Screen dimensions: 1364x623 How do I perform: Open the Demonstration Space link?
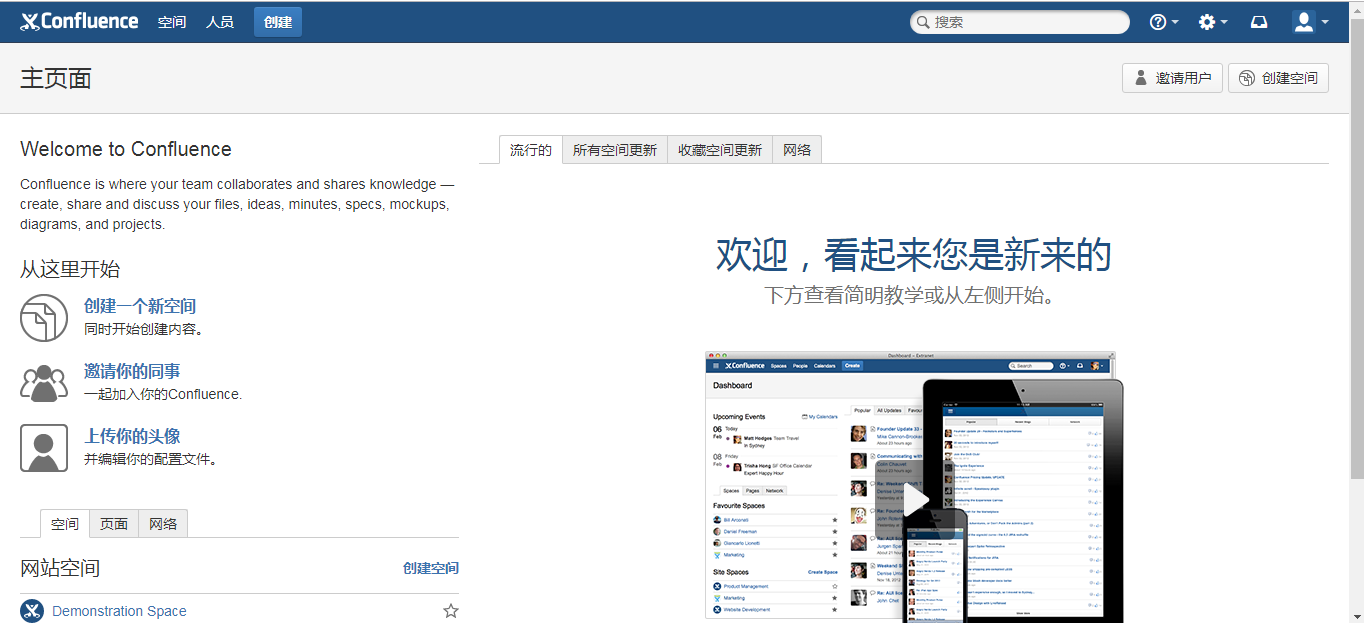(119, 611)
